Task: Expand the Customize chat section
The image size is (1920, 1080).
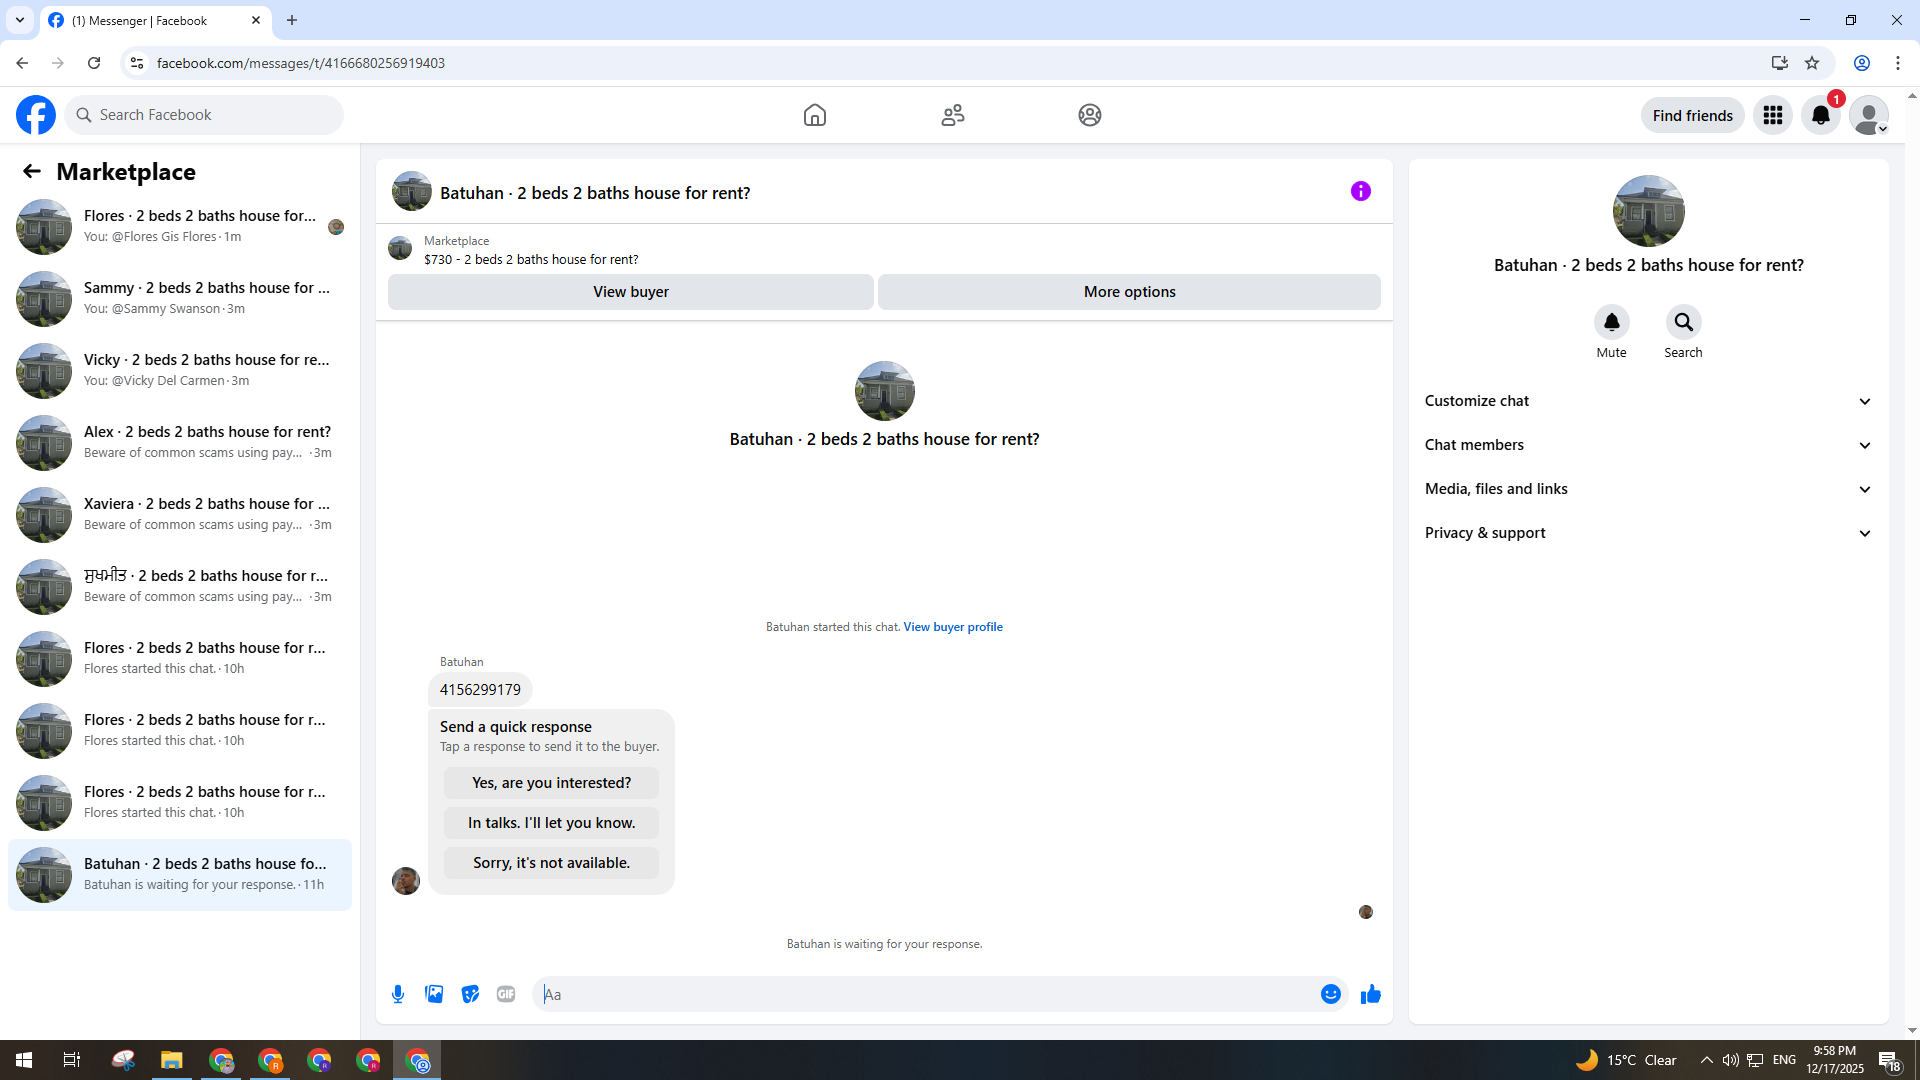Action: click(1647, 401)
